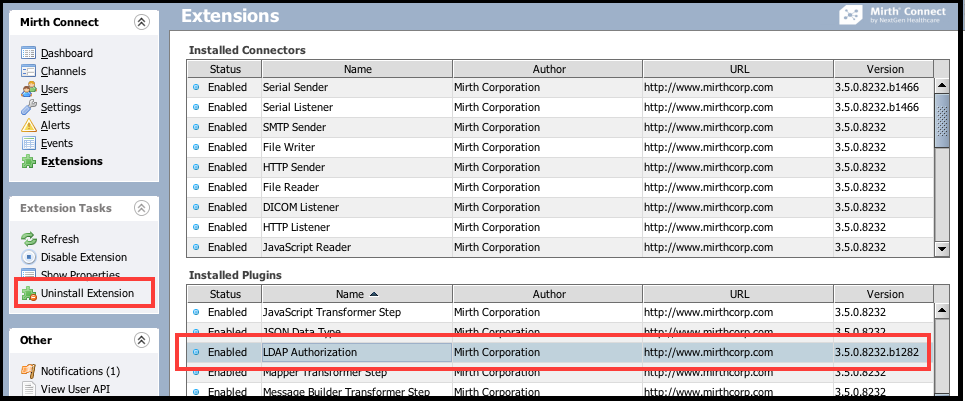
Task: Open Notifications (1)
Action: pos(81,371)
